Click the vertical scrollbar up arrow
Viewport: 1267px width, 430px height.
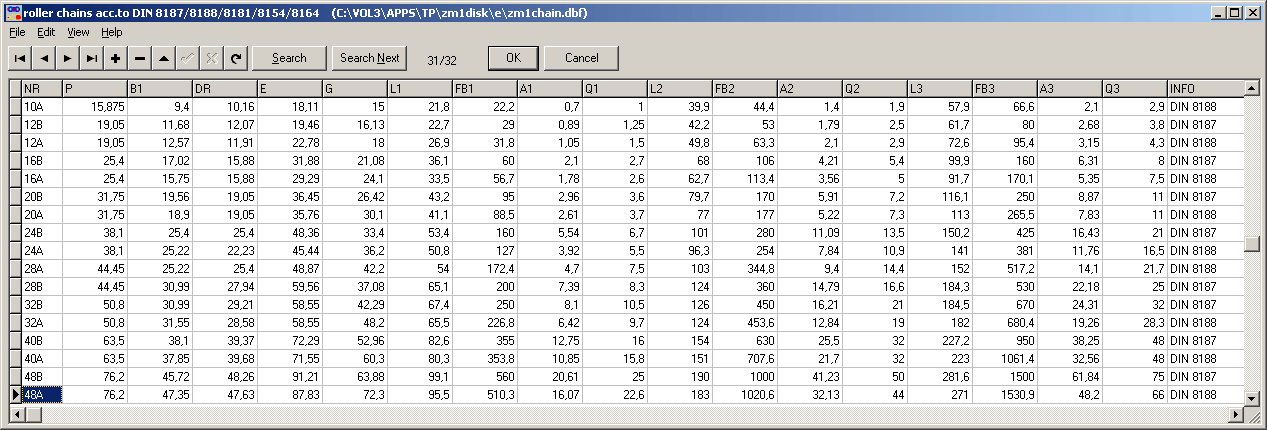tap(1251, 88)
